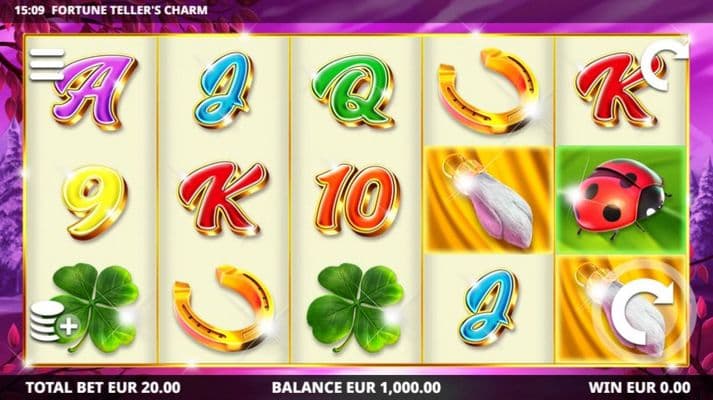The image size is (713, 400).
Task: Click the horseshoe on reel two
Action: (x=224, y=308)
